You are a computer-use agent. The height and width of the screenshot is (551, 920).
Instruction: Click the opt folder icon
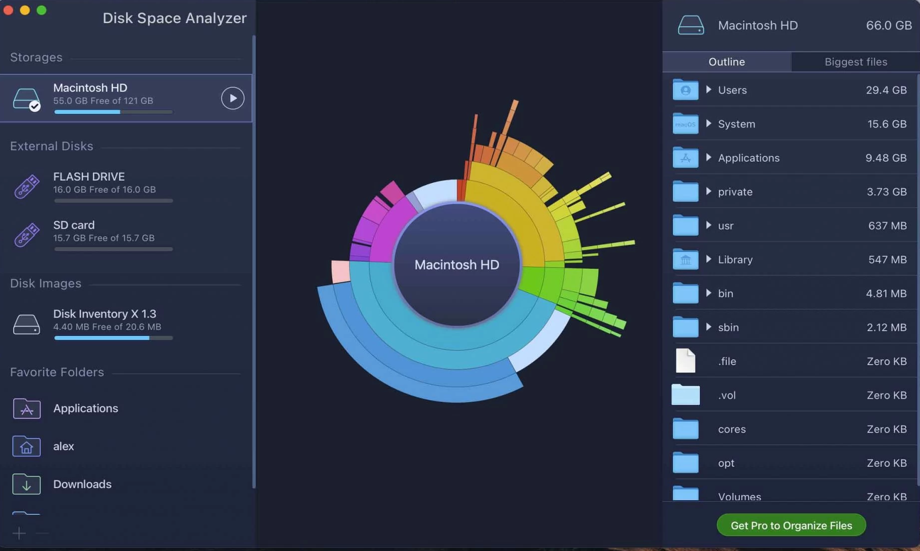click(x=685, y=463)
